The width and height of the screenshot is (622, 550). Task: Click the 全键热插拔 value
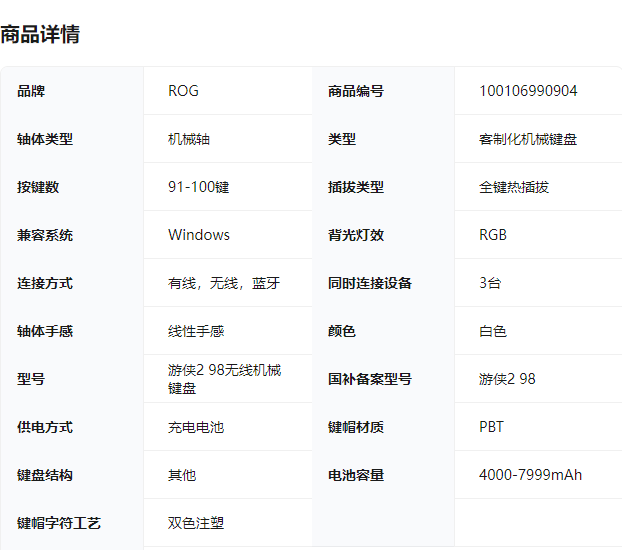514,187
